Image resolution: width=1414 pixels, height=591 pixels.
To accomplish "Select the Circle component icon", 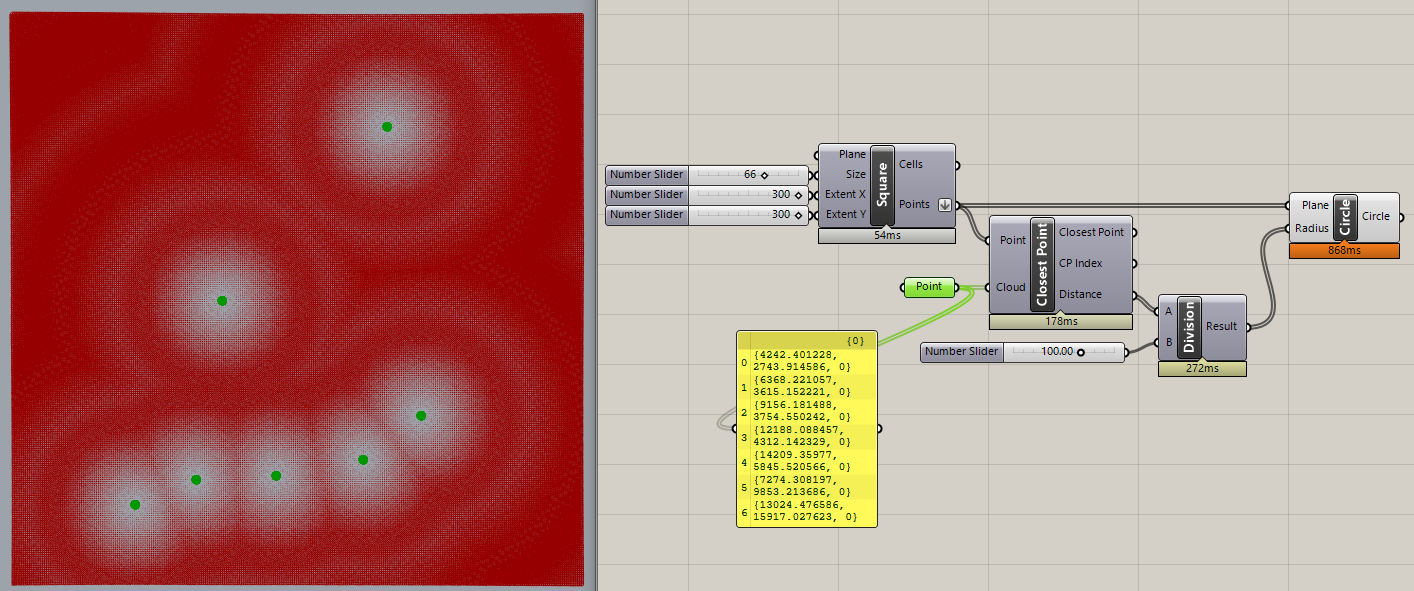I will (1343, 216).
